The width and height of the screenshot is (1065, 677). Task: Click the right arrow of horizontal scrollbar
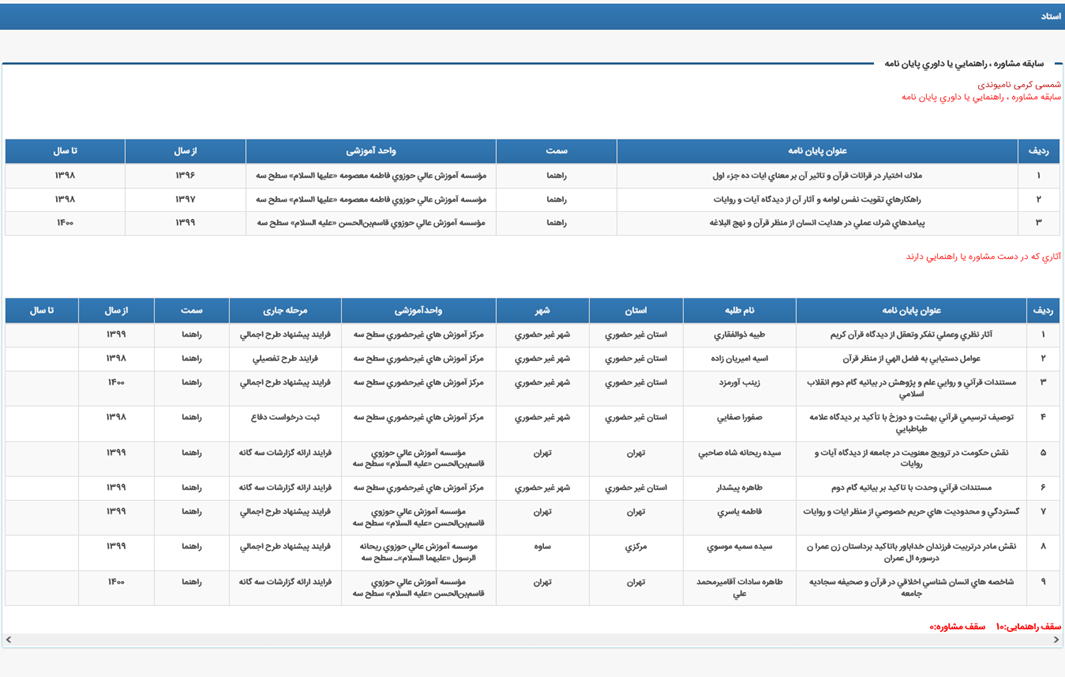[x=1056, y=640]
